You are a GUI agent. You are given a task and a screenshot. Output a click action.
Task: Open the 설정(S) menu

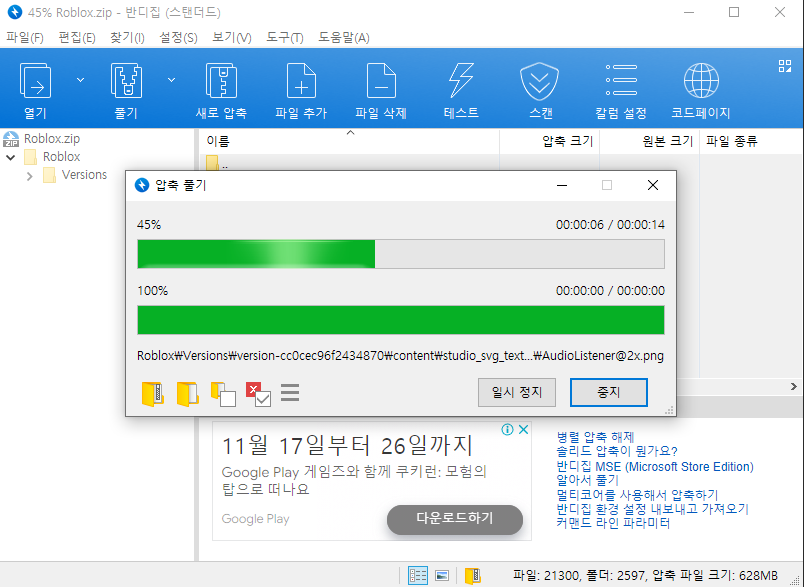pos(178,37)
